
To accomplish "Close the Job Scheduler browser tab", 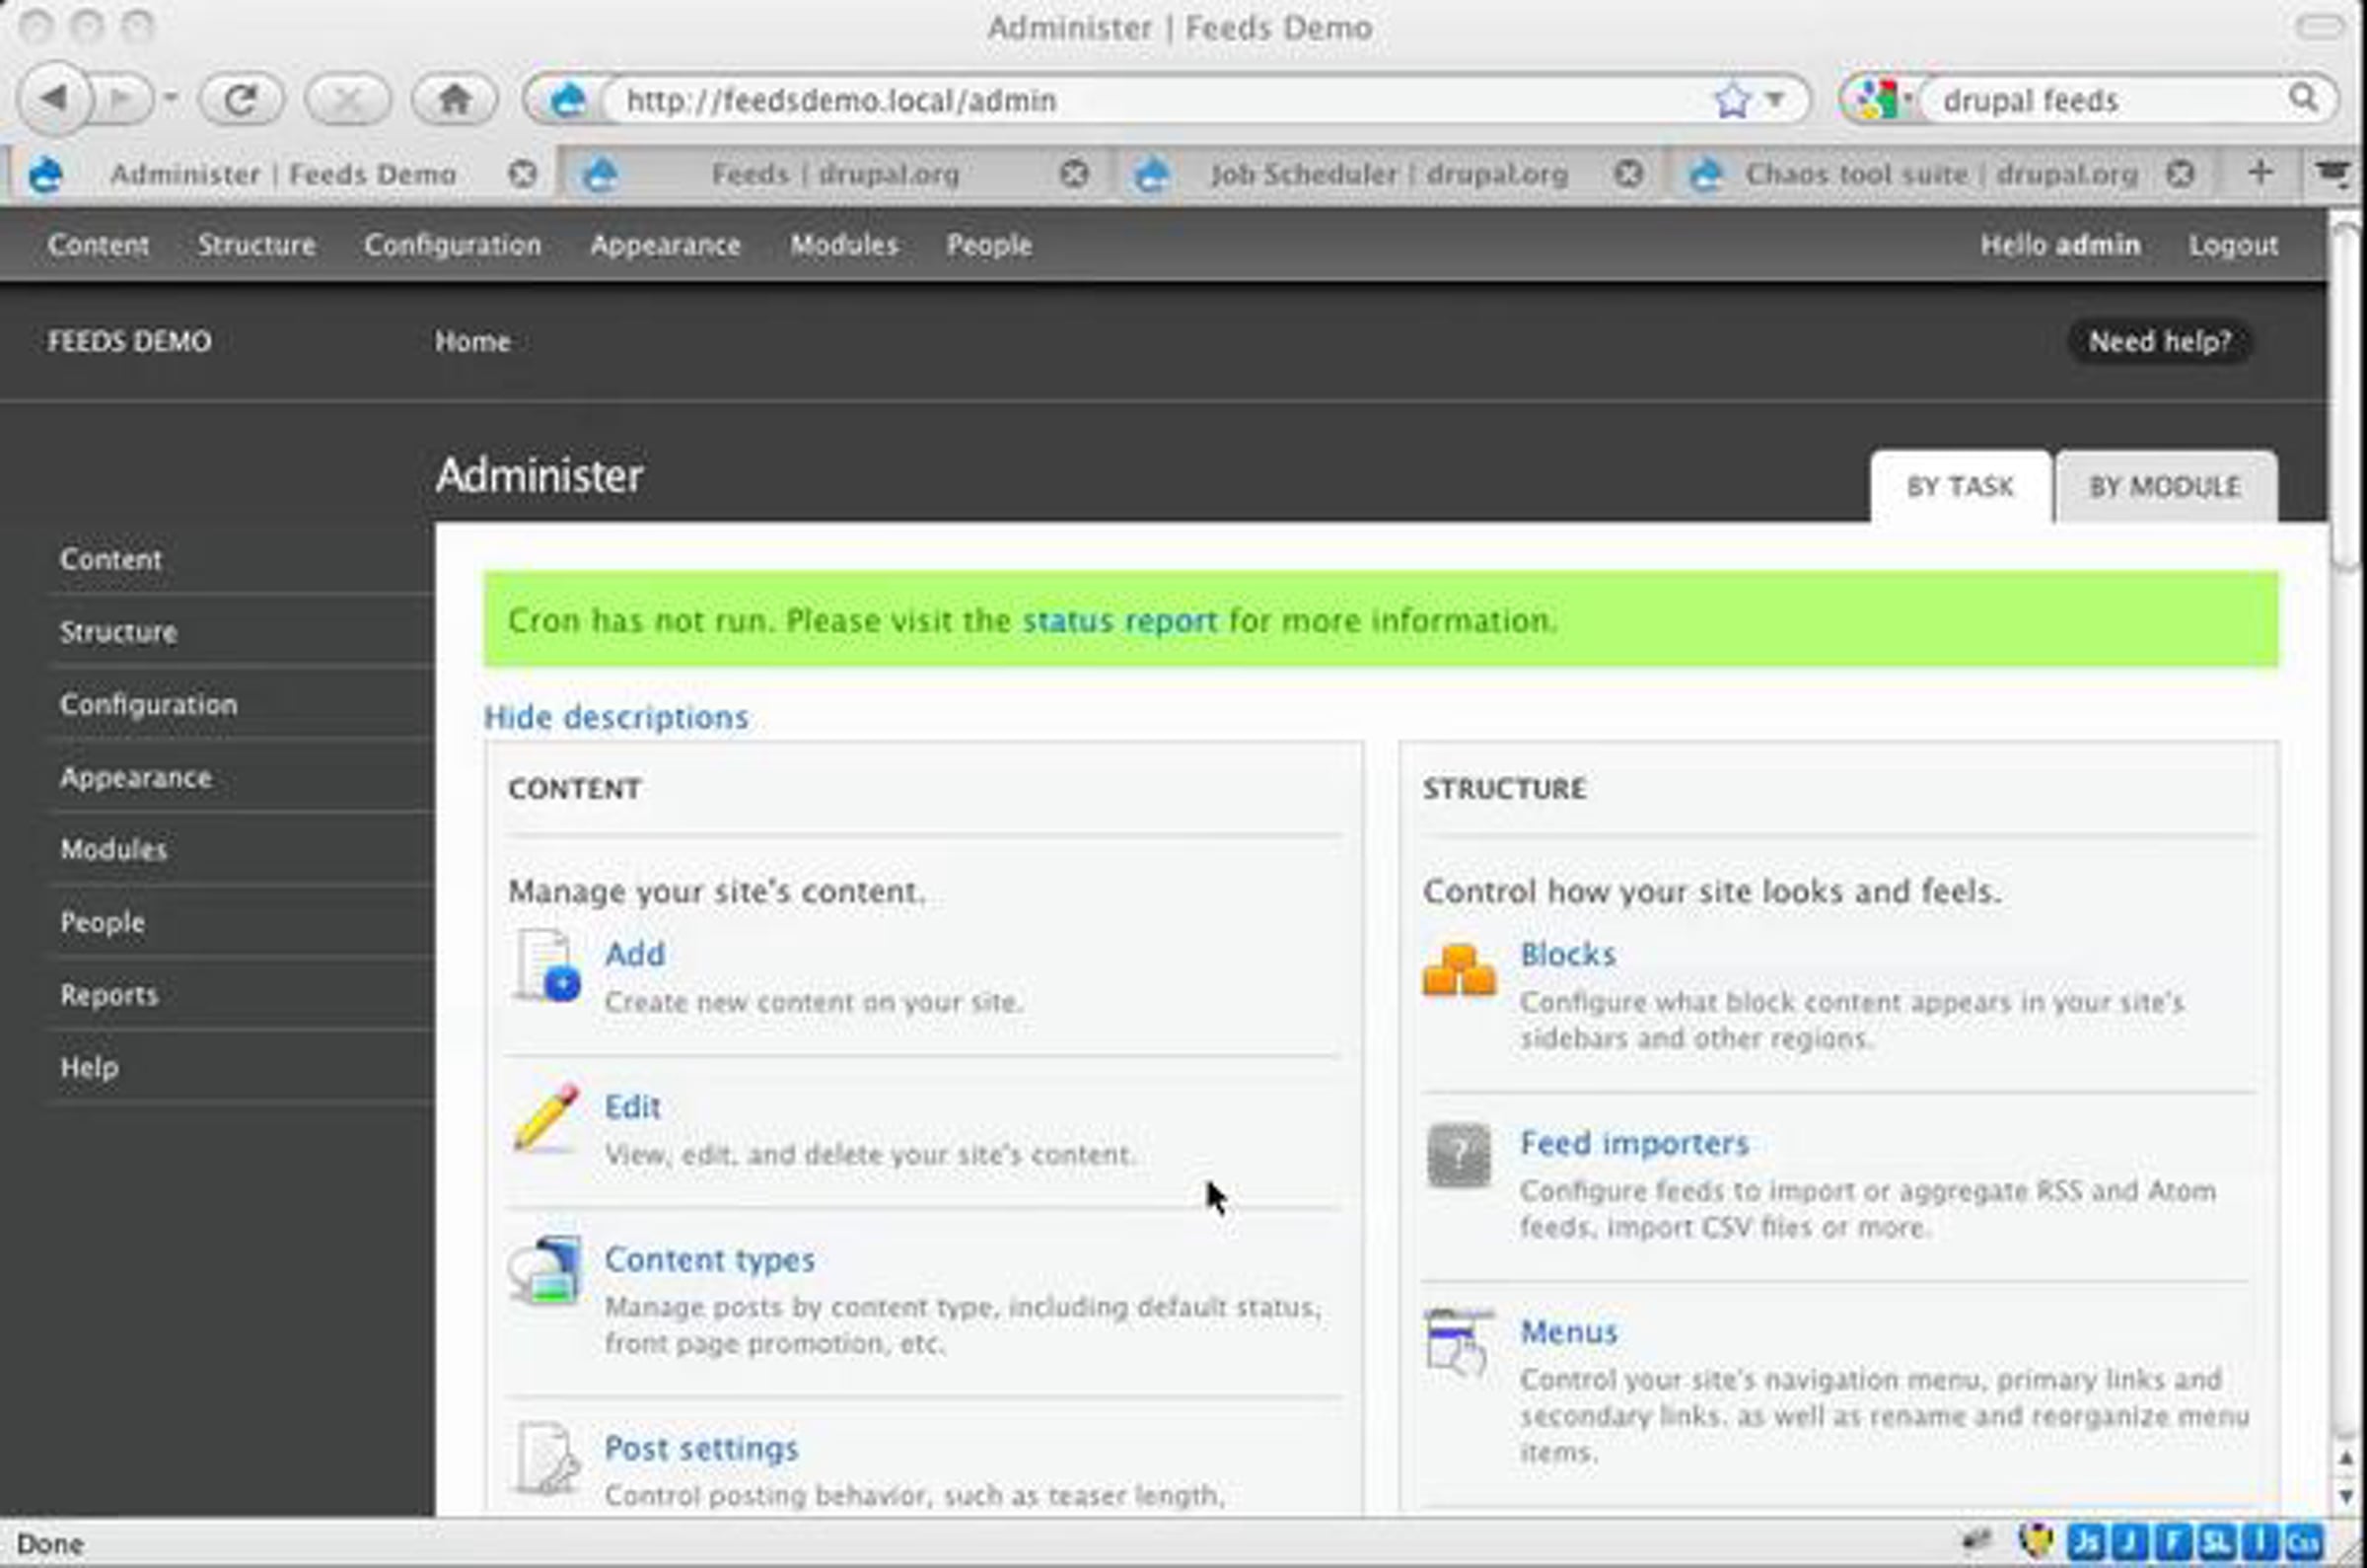I will coord(1628,175).
